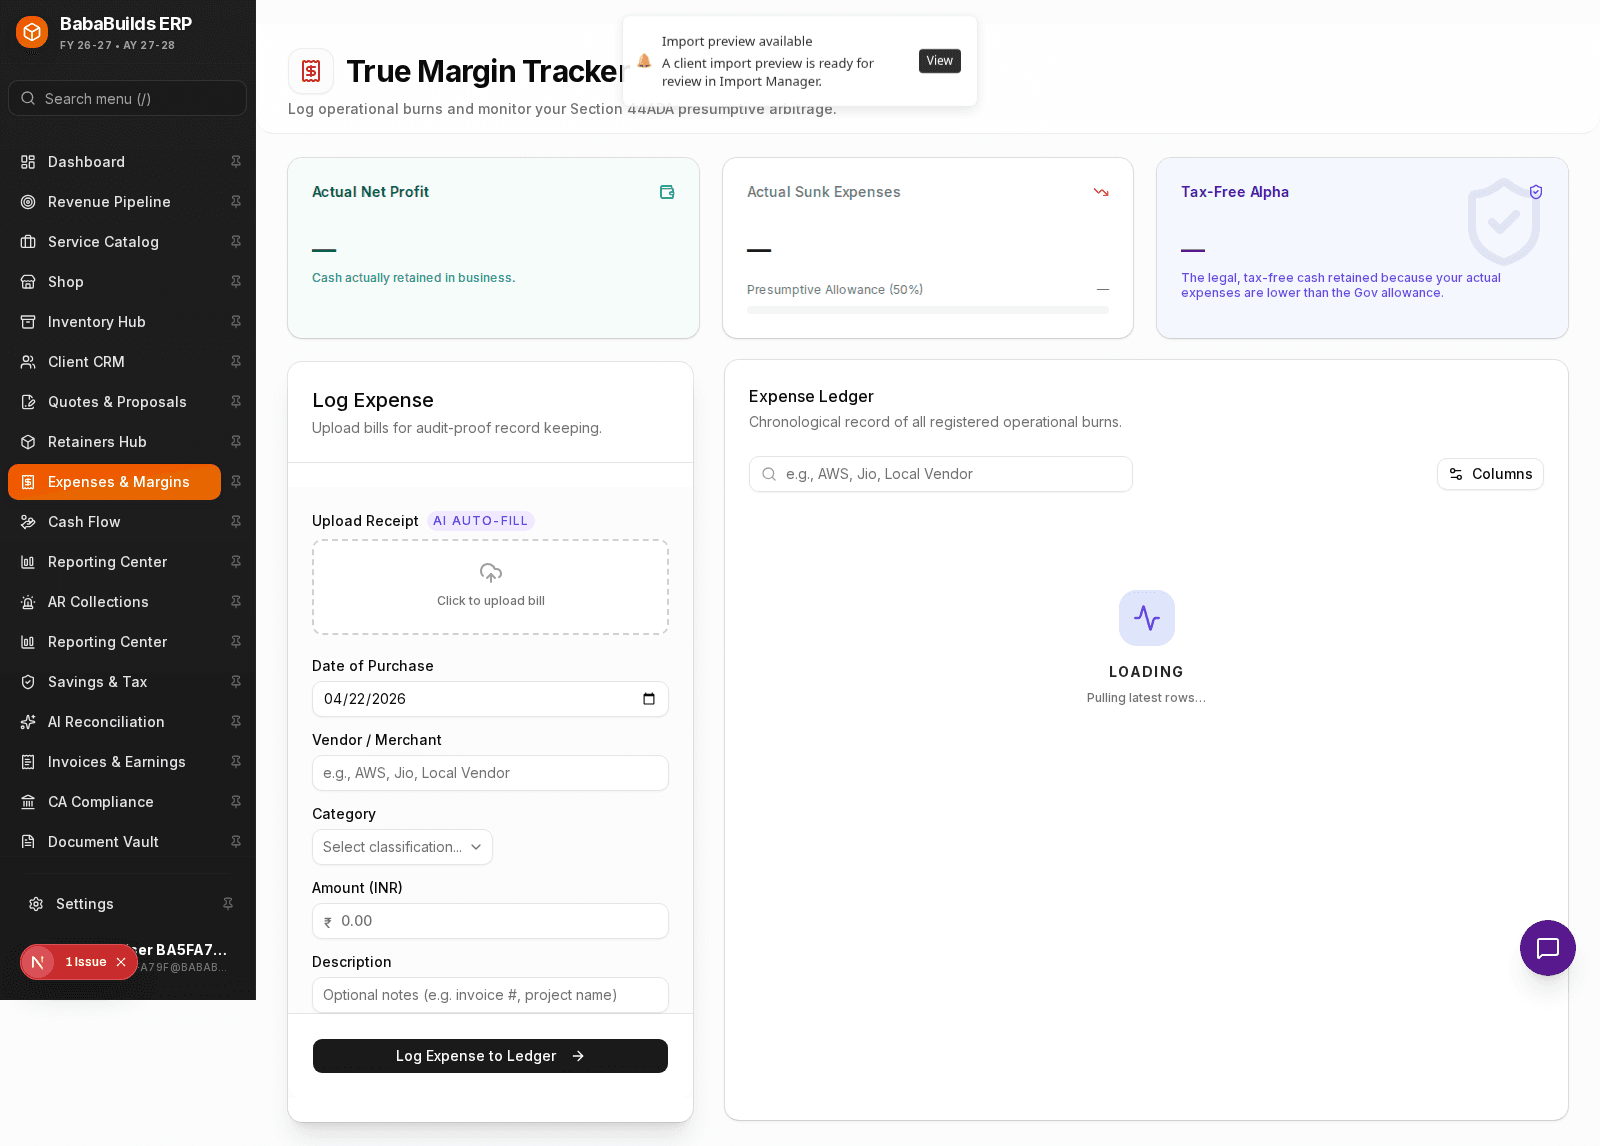The height and width of the screenshot is (1146, 1600).
Task: Click the Description notes field
Action: tap(490, 995)
